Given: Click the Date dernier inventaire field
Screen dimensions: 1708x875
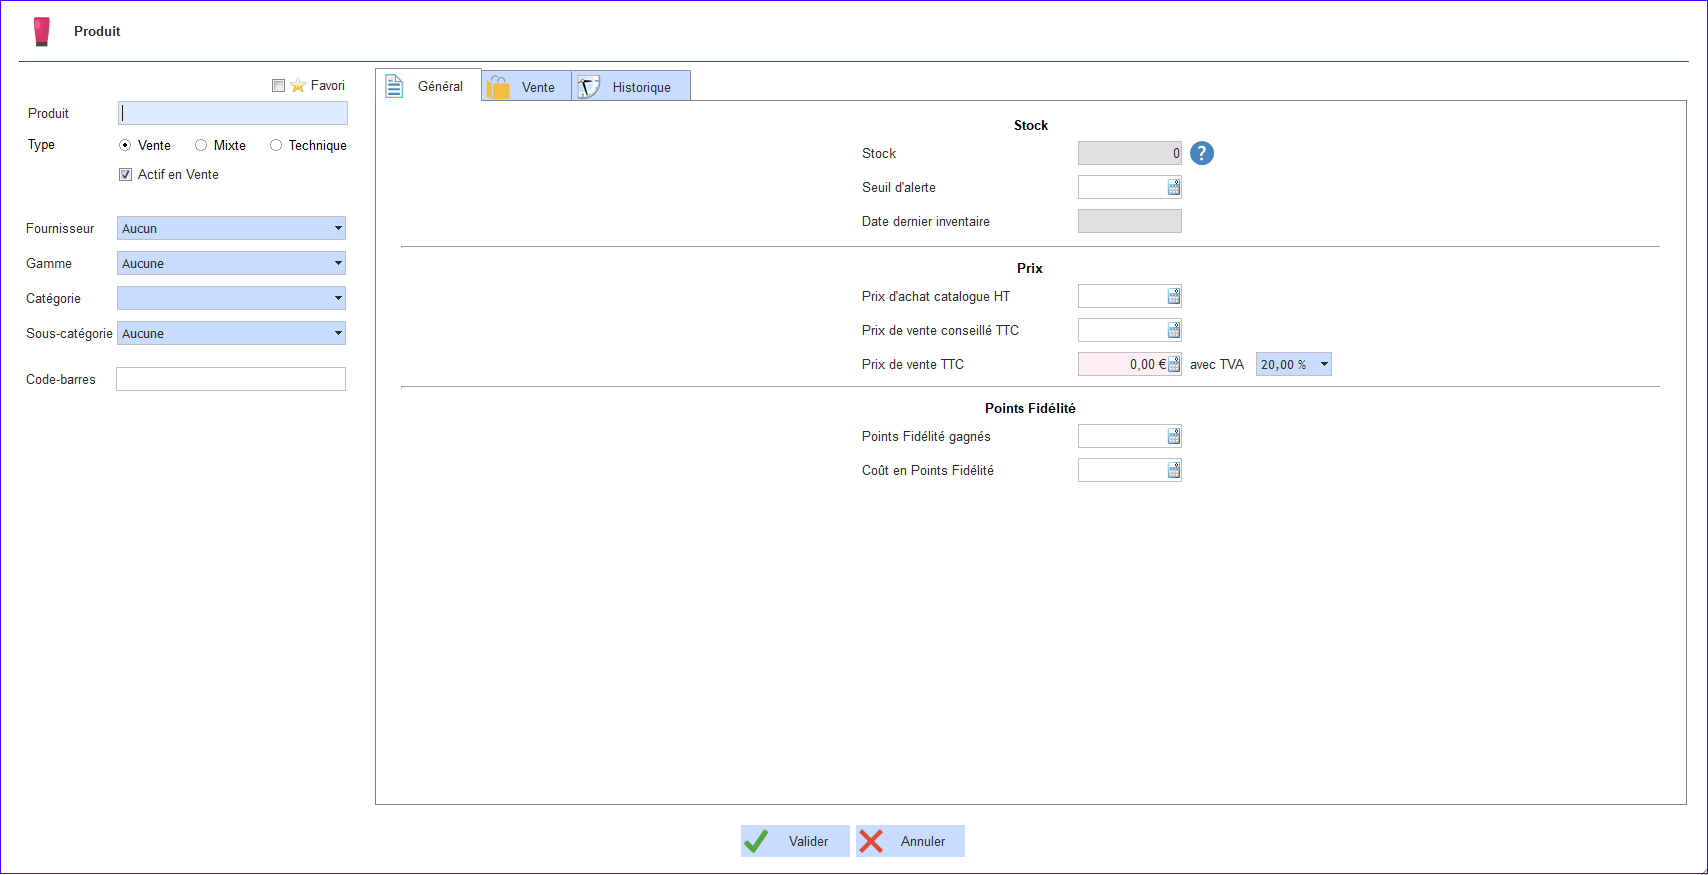Looking at the screenshot, I should (x=1130, y=221).
